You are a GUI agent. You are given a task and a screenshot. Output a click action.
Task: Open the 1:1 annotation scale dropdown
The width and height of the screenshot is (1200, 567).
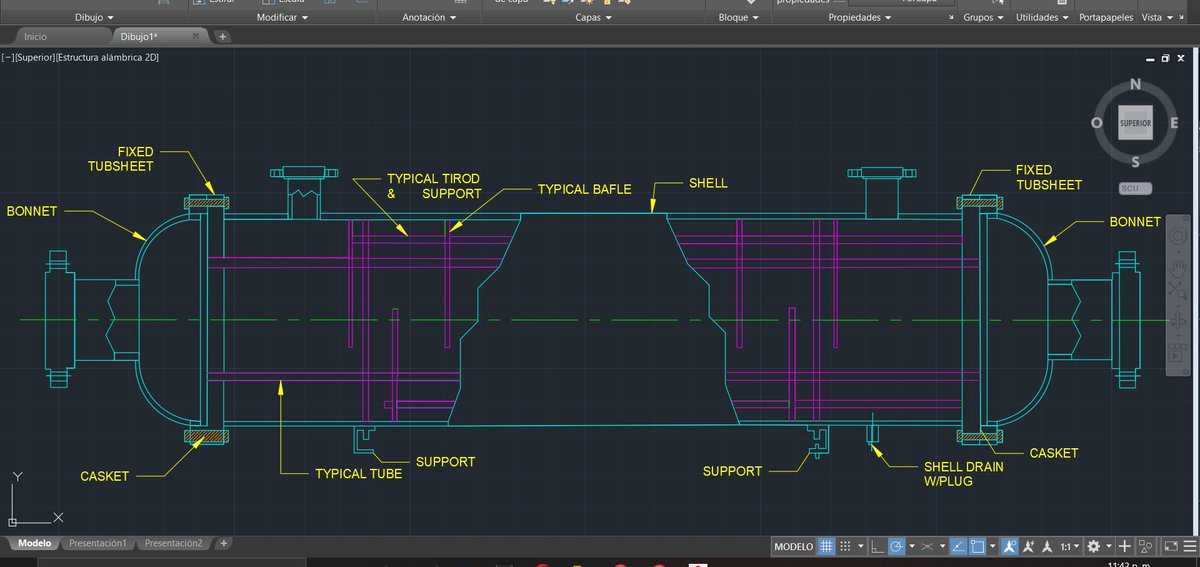coord(1070,547)
